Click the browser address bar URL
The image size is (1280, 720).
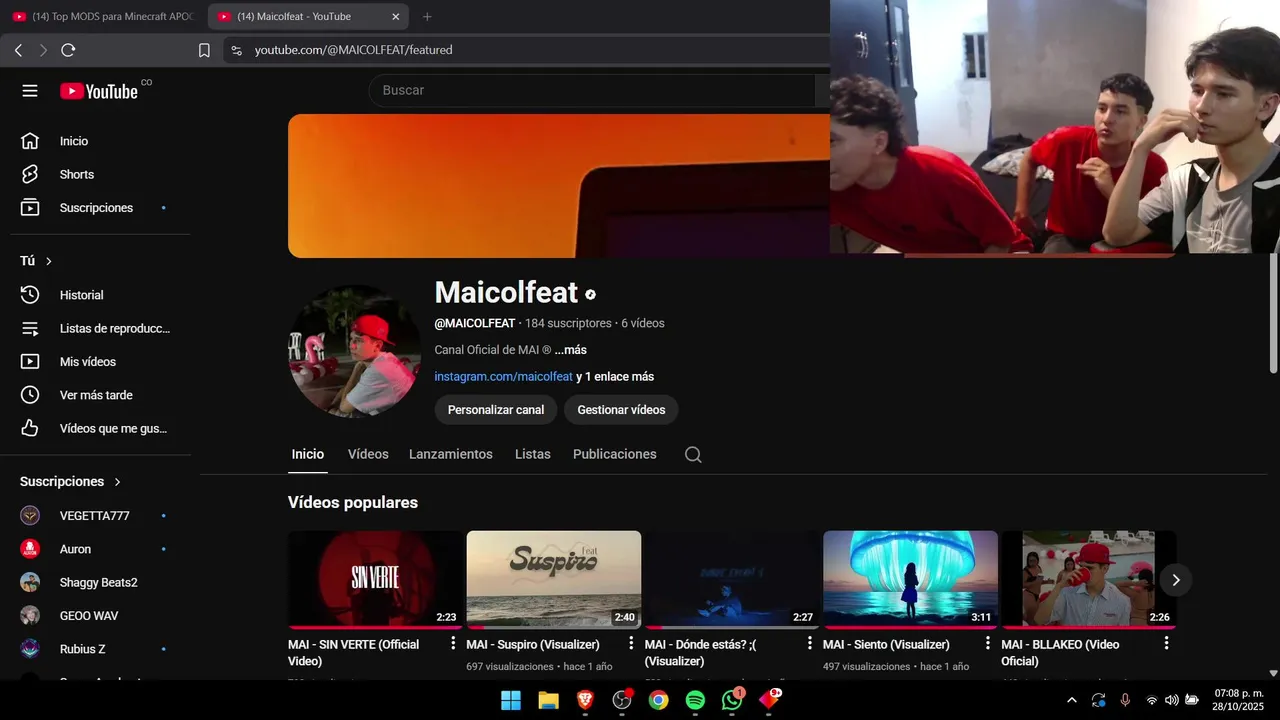pos(353,50)
